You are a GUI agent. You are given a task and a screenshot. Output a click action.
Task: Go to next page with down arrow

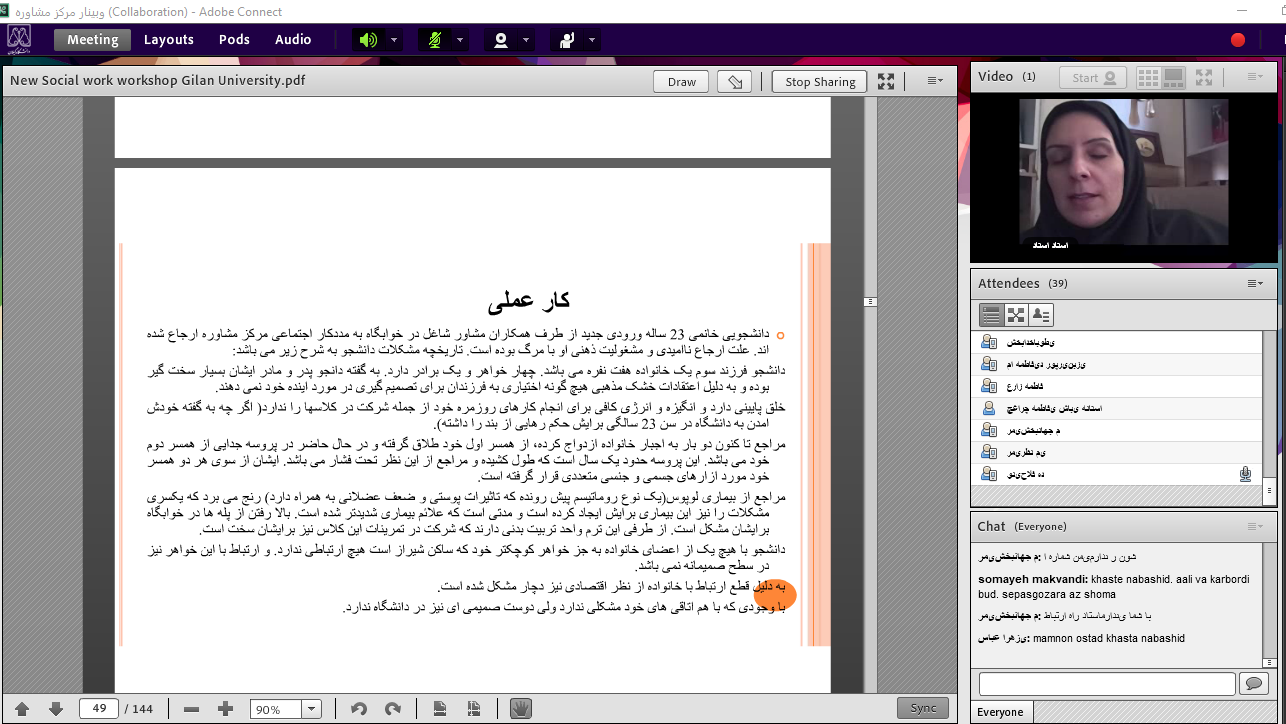tap(56, 709)
